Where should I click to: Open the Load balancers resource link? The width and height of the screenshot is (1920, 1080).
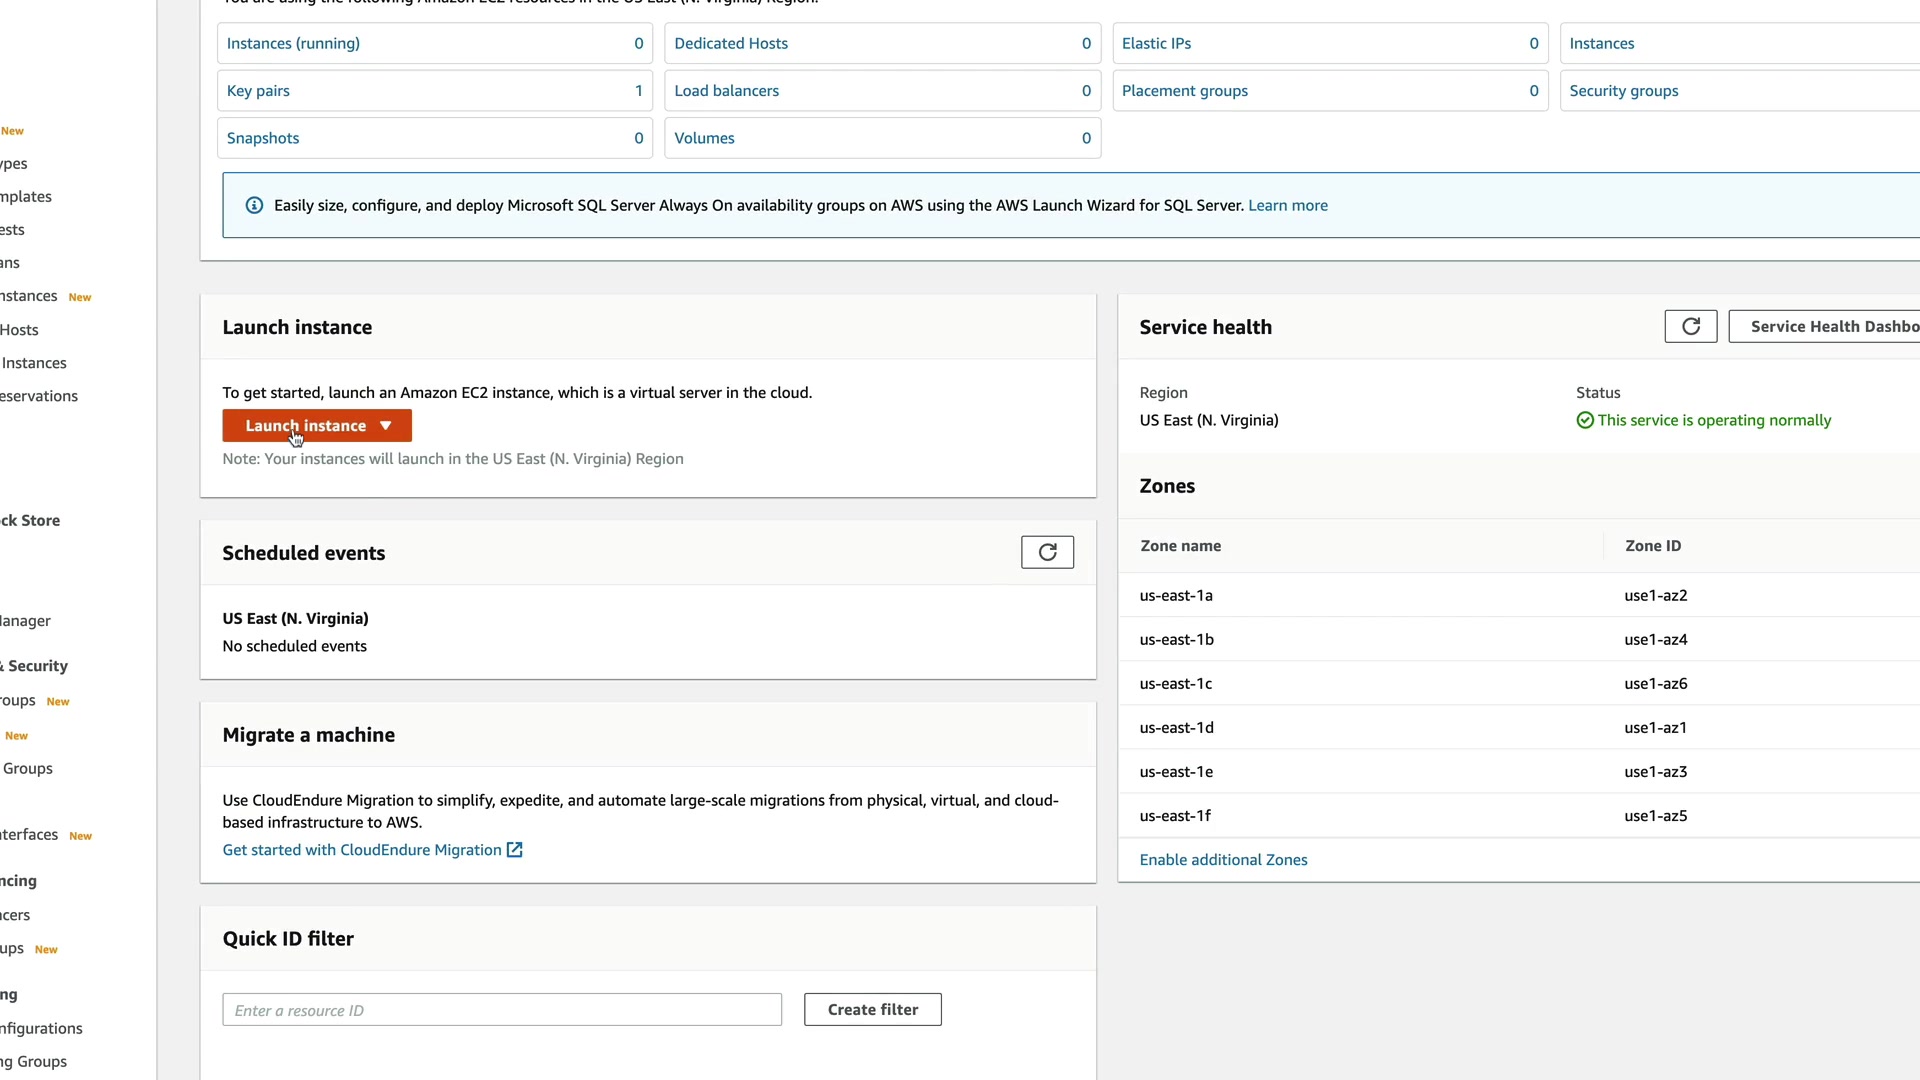(x=726, y=91)
